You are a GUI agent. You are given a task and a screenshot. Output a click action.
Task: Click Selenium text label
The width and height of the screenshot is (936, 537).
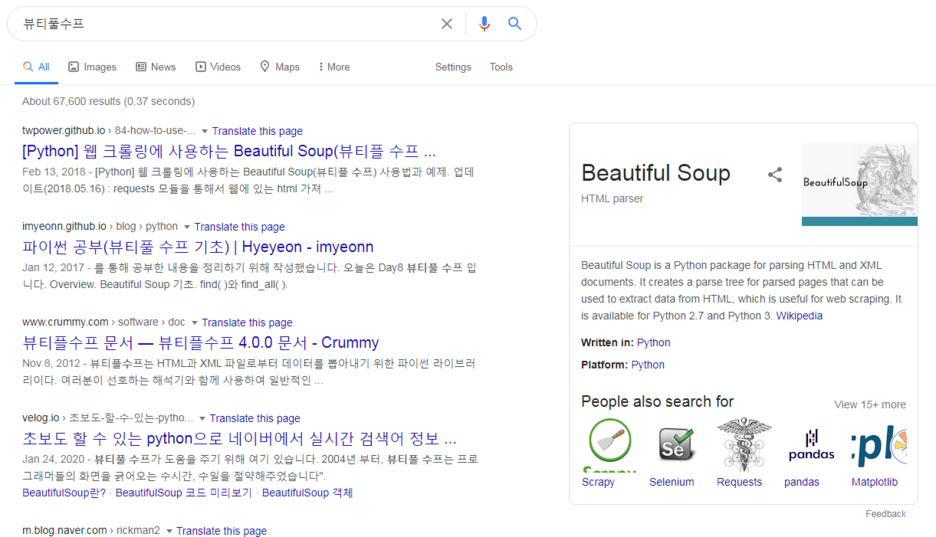[x=672, y=482]
